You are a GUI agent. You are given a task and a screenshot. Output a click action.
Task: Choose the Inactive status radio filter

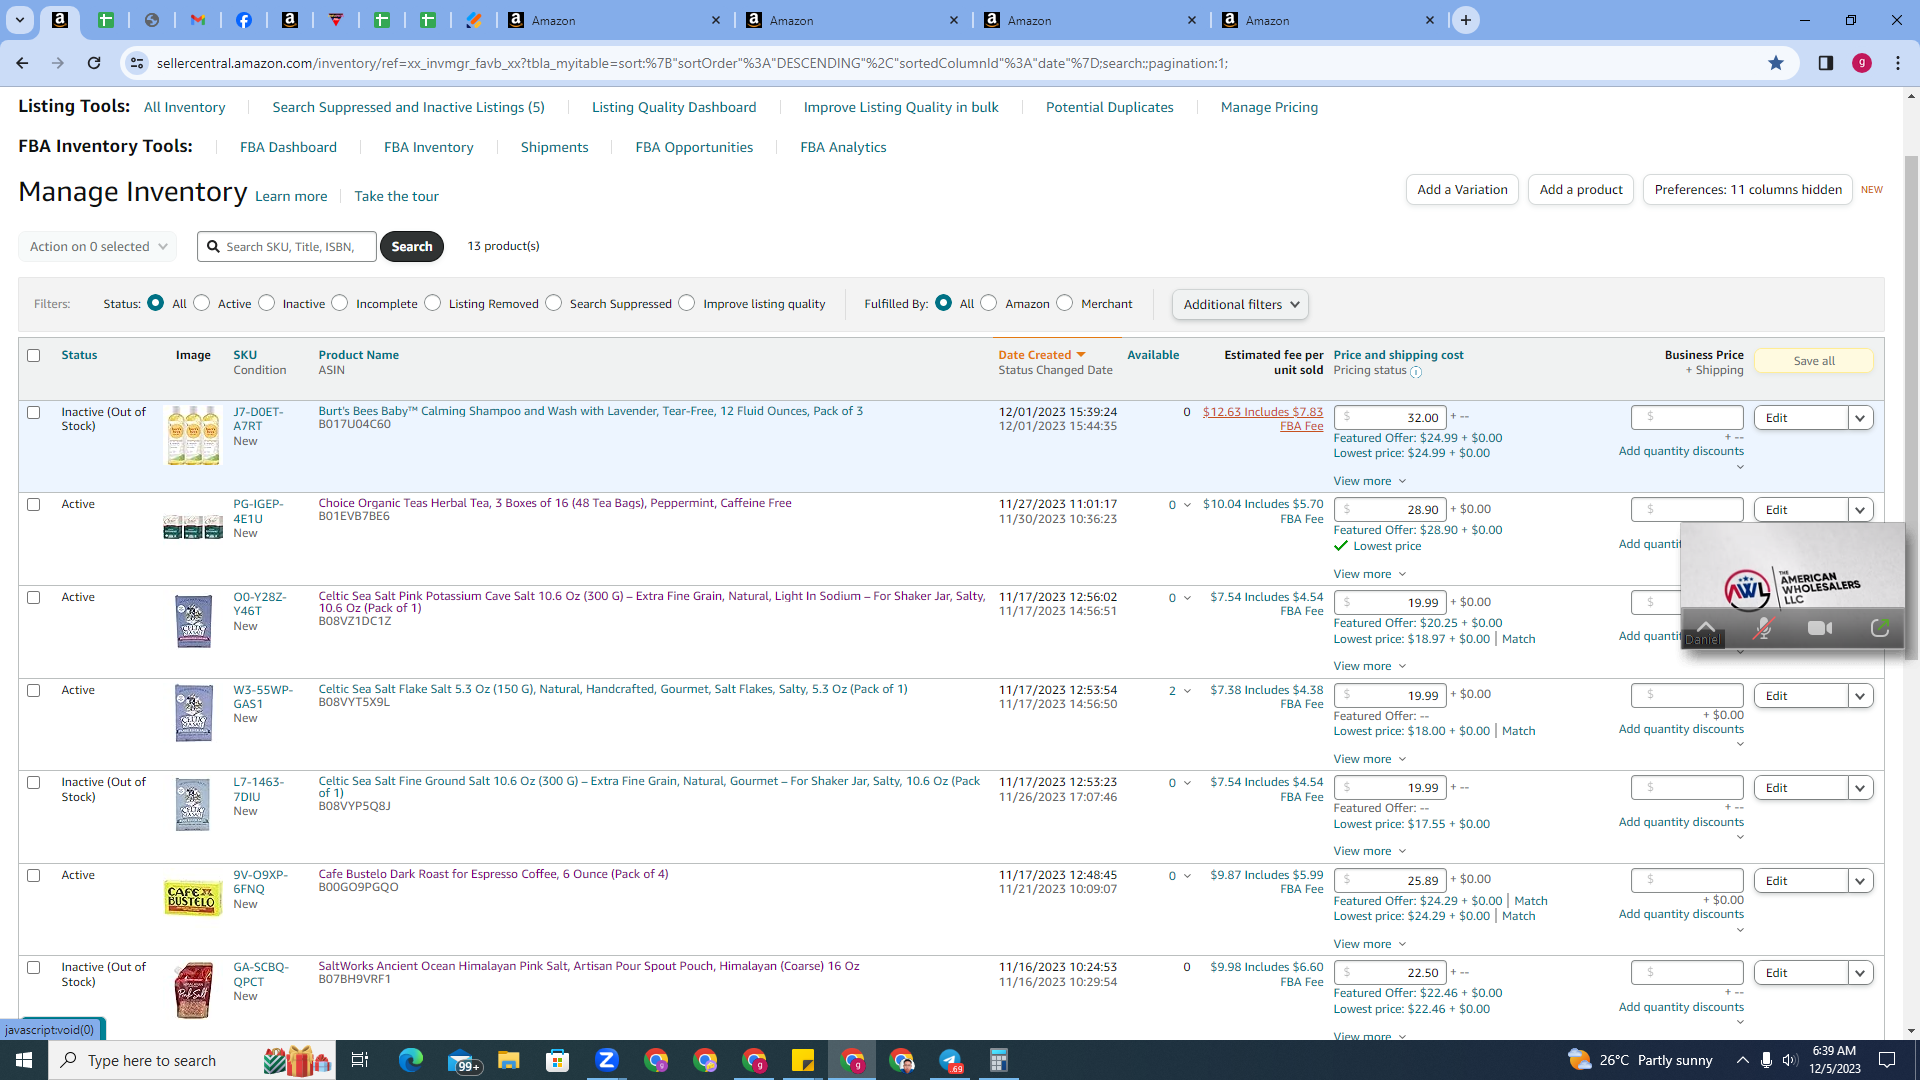[x=267, y=303]
